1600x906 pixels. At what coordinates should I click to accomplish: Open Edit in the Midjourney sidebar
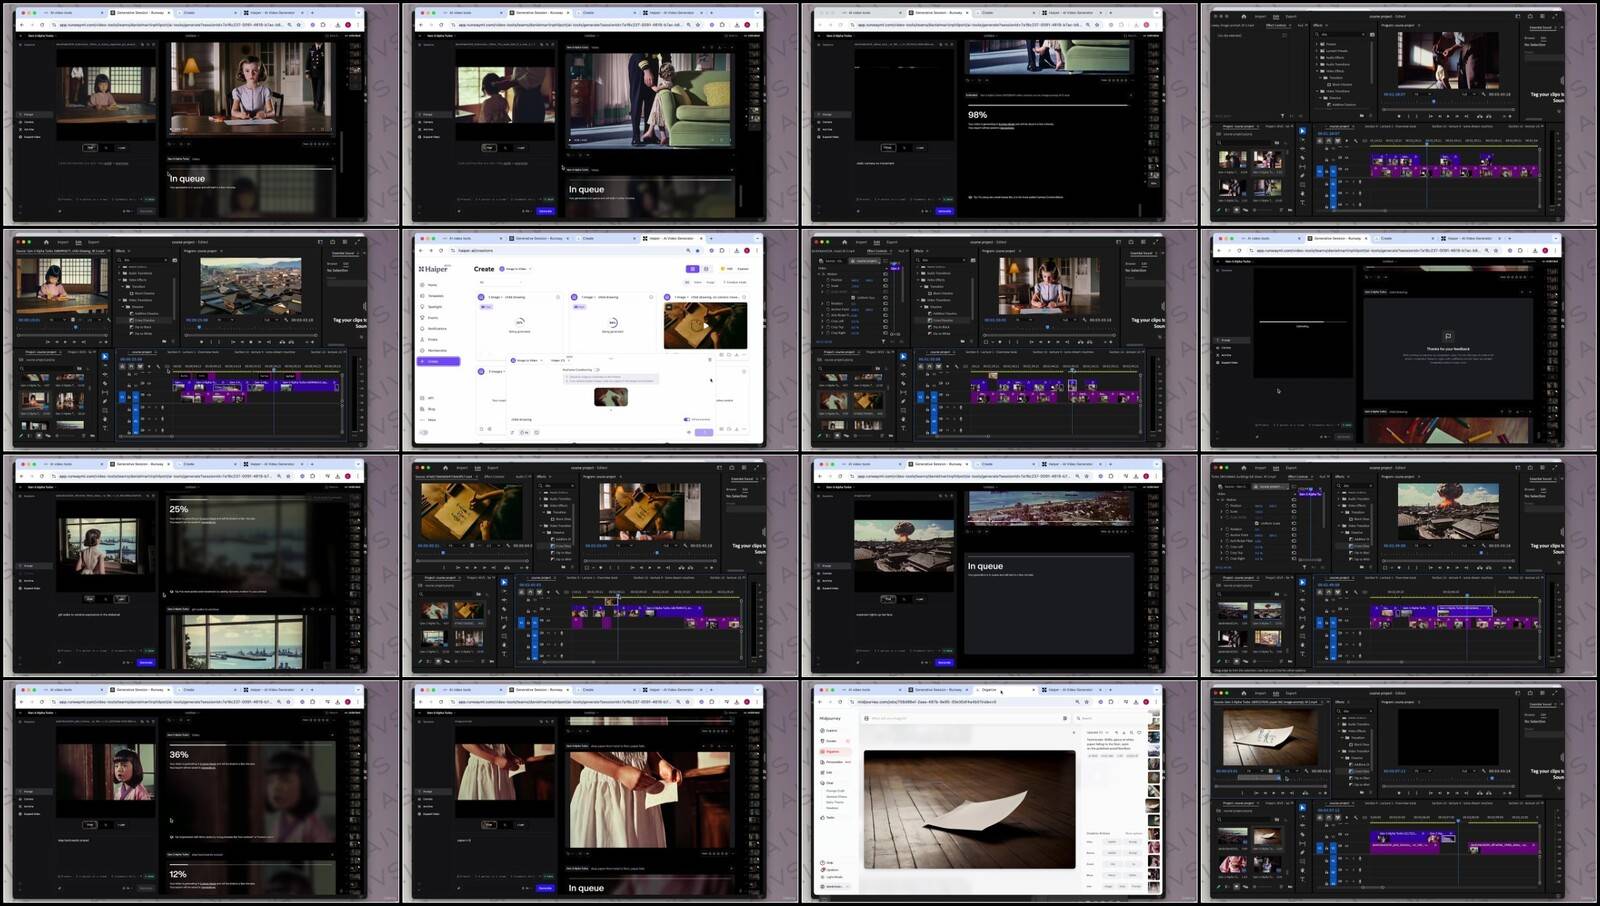(x=827, y=772)
